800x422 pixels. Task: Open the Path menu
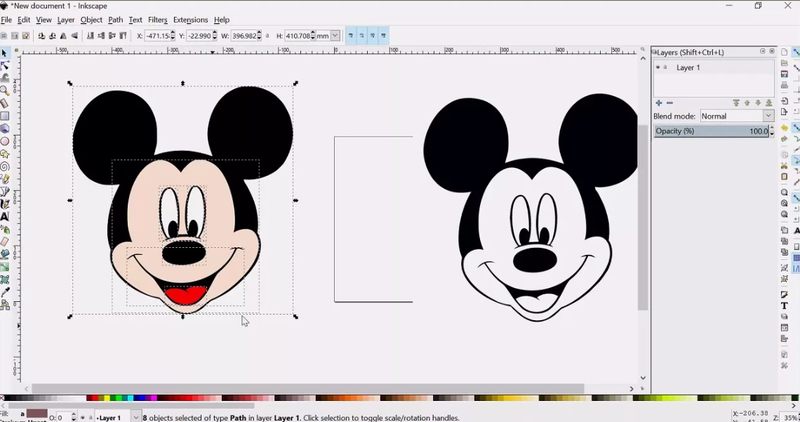pos(115,20)
